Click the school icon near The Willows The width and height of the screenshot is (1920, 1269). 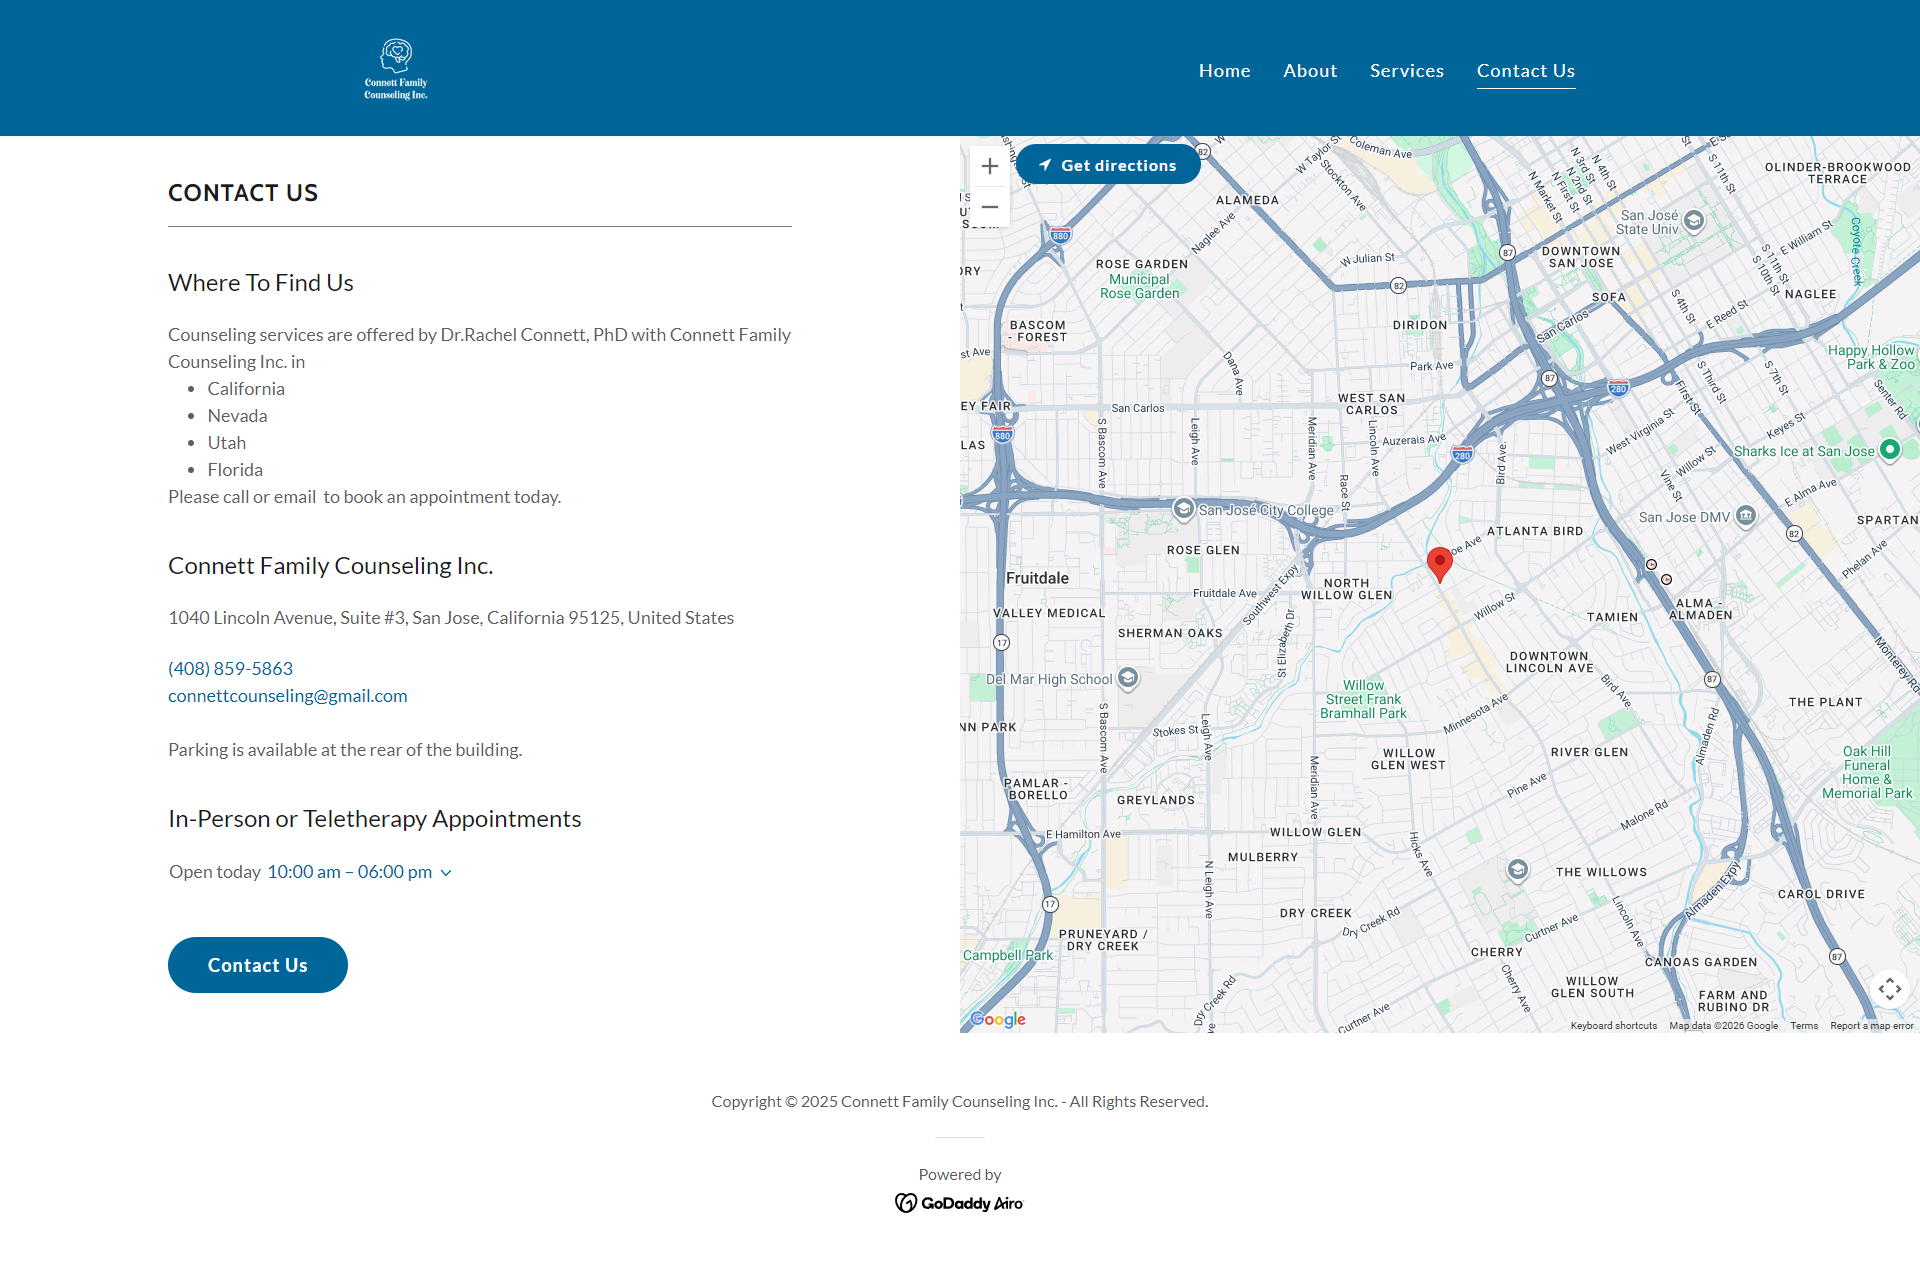click(x=1518, y=870)
